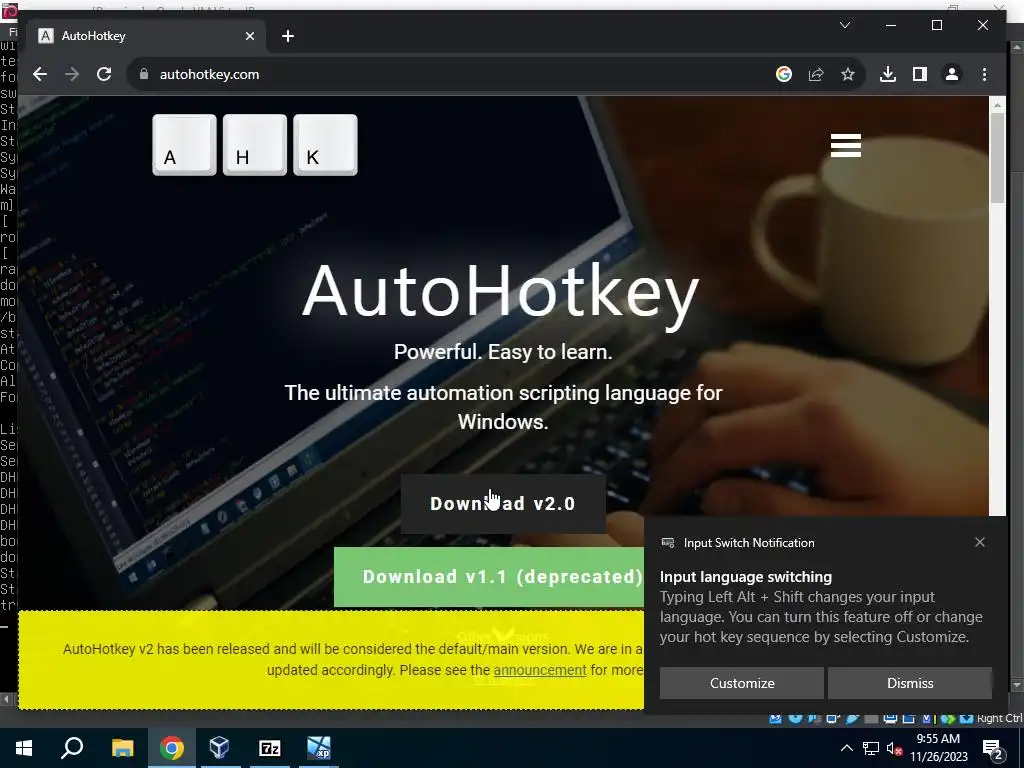Viewport: 1024px width, 768px height.
Task: Click the H keycap in the AHK logo
Action: point(255,145)
